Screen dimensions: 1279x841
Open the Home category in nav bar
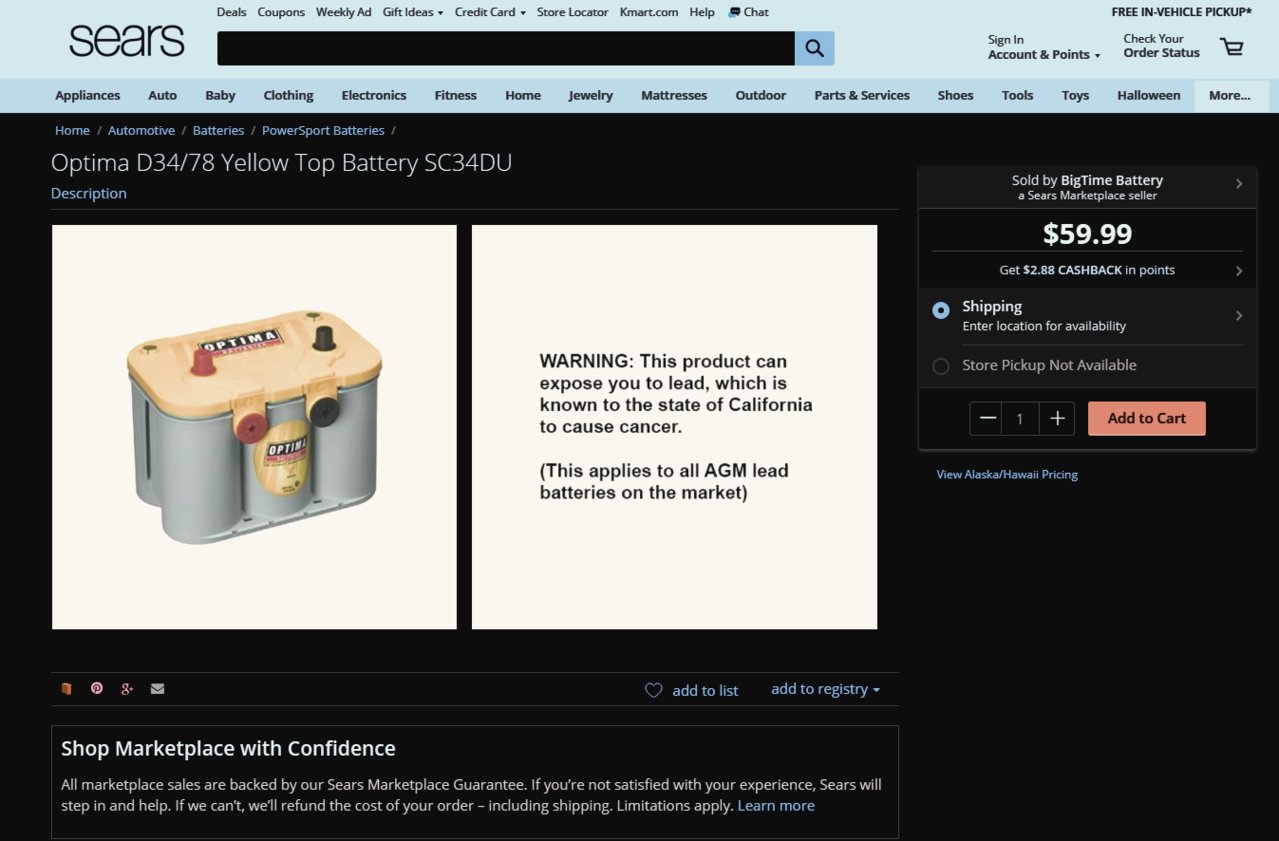coord(523,96)
